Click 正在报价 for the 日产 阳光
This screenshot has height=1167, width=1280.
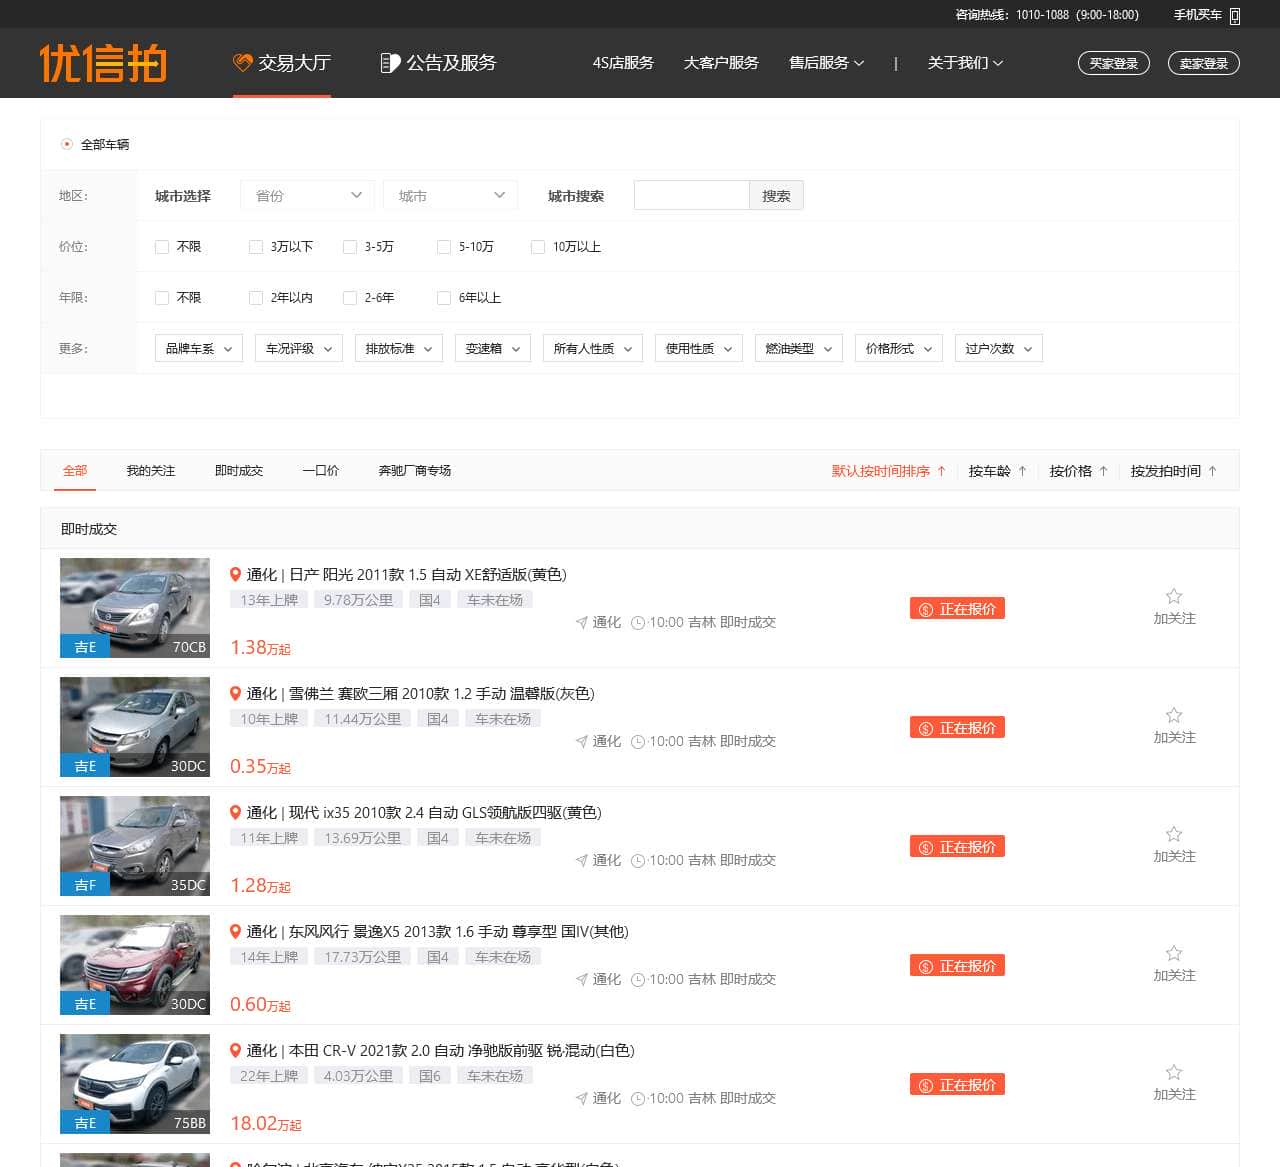click(x=957, y=609)
